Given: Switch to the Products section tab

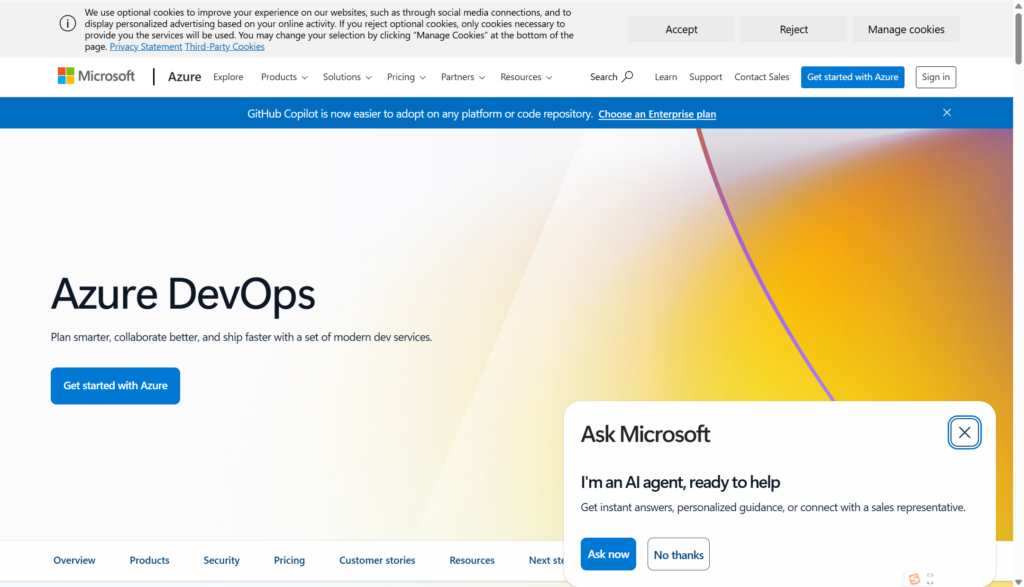Looking at the screenshot, I should [150, 560].
